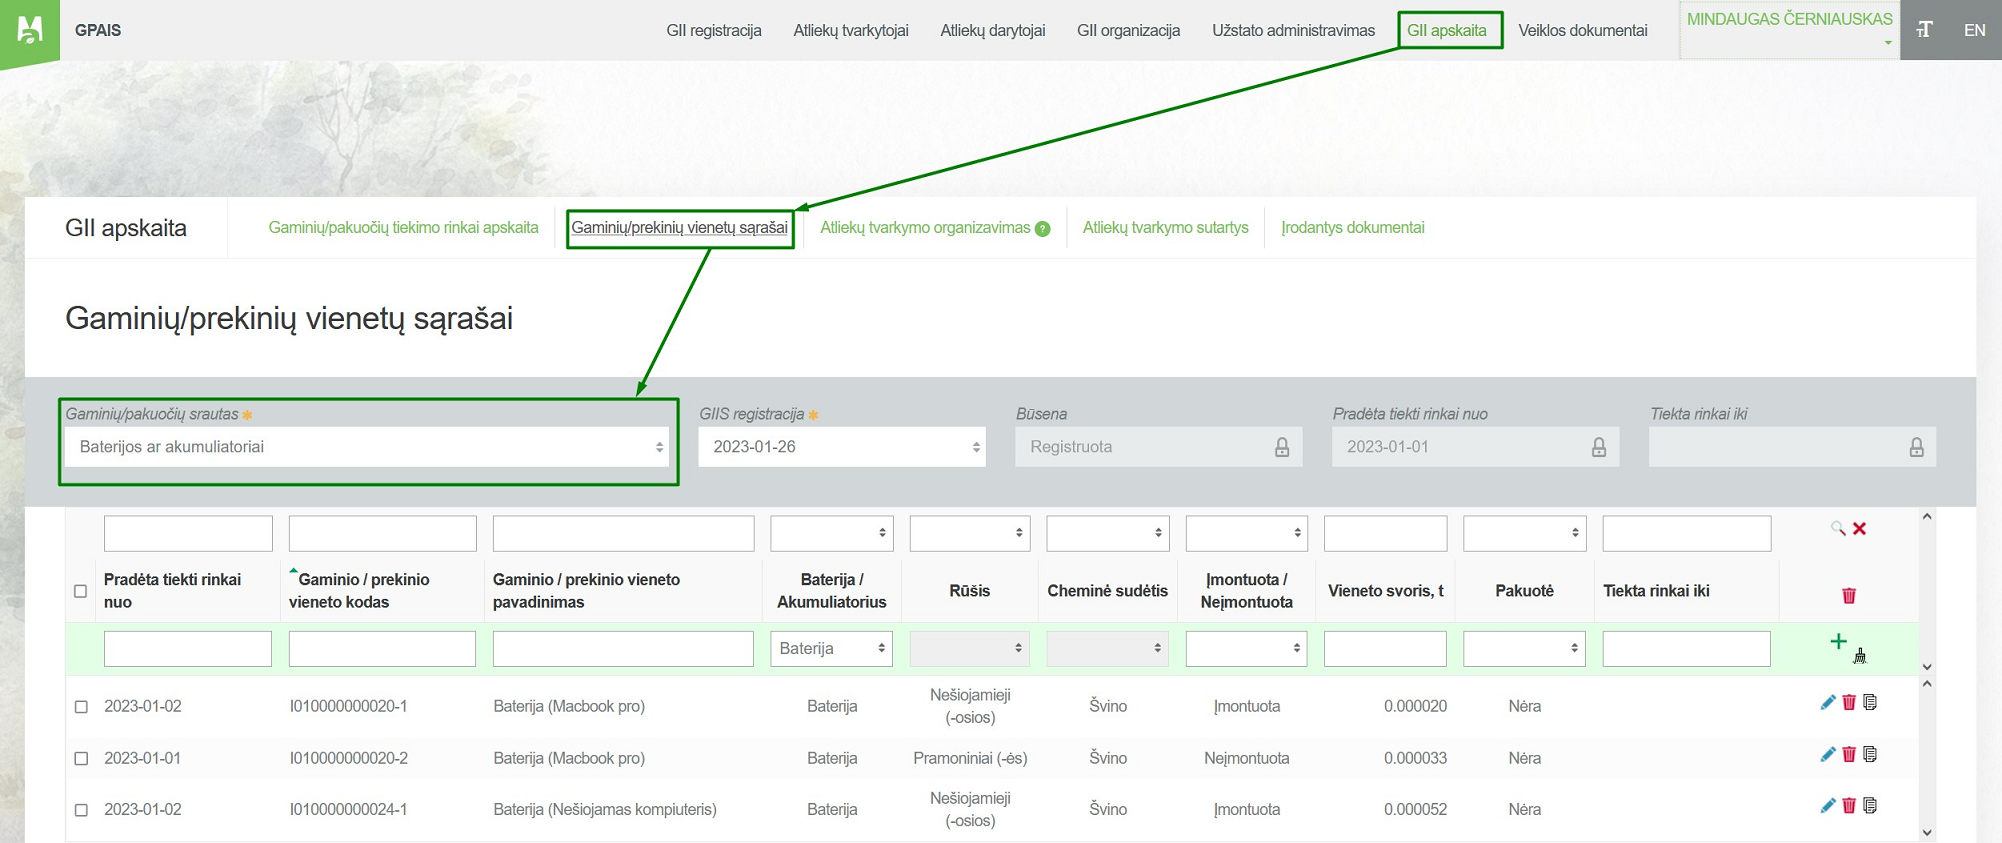Screen dimensions: 2002x843
Task: Check the box for row I010000000020-1
Action: tap(82, 707)
